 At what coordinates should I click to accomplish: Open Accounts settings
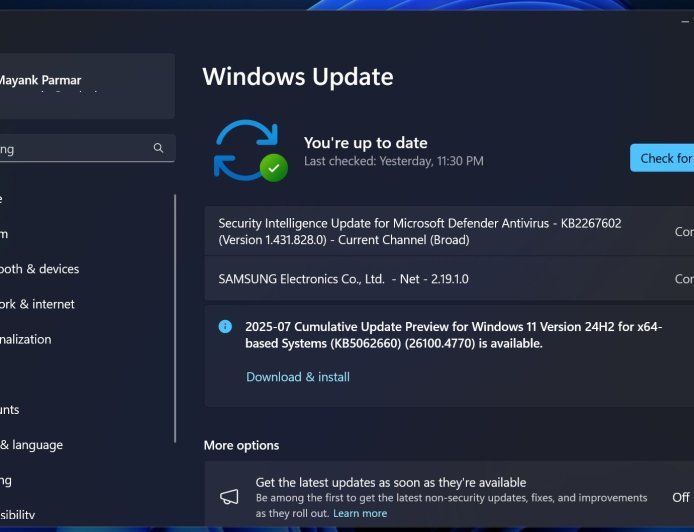(10, 409)
